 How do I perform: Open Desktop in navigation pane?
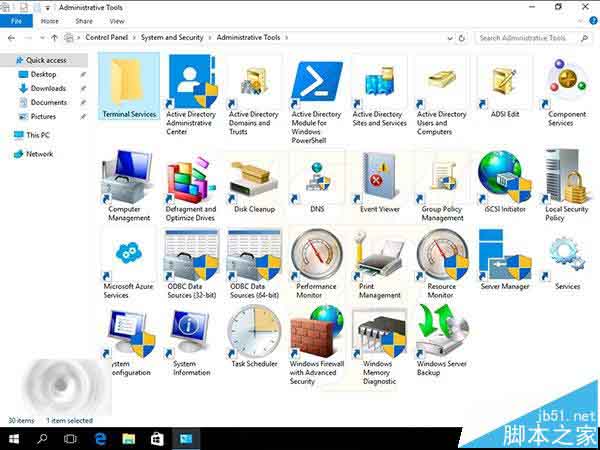click(x=43, y=74)
